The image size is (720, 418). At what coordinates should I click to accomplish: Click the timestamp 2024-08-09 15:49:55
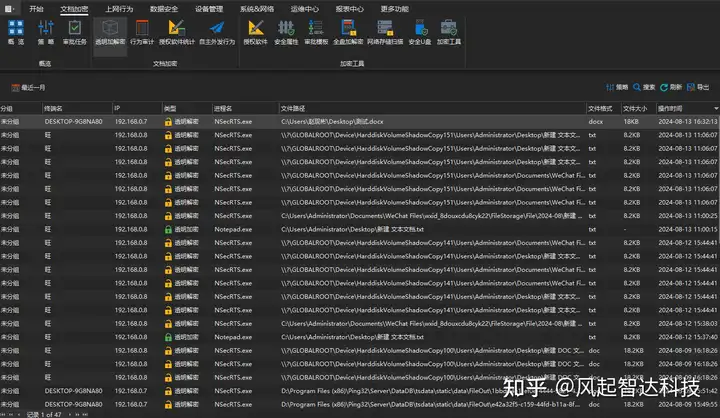[687, 405]
